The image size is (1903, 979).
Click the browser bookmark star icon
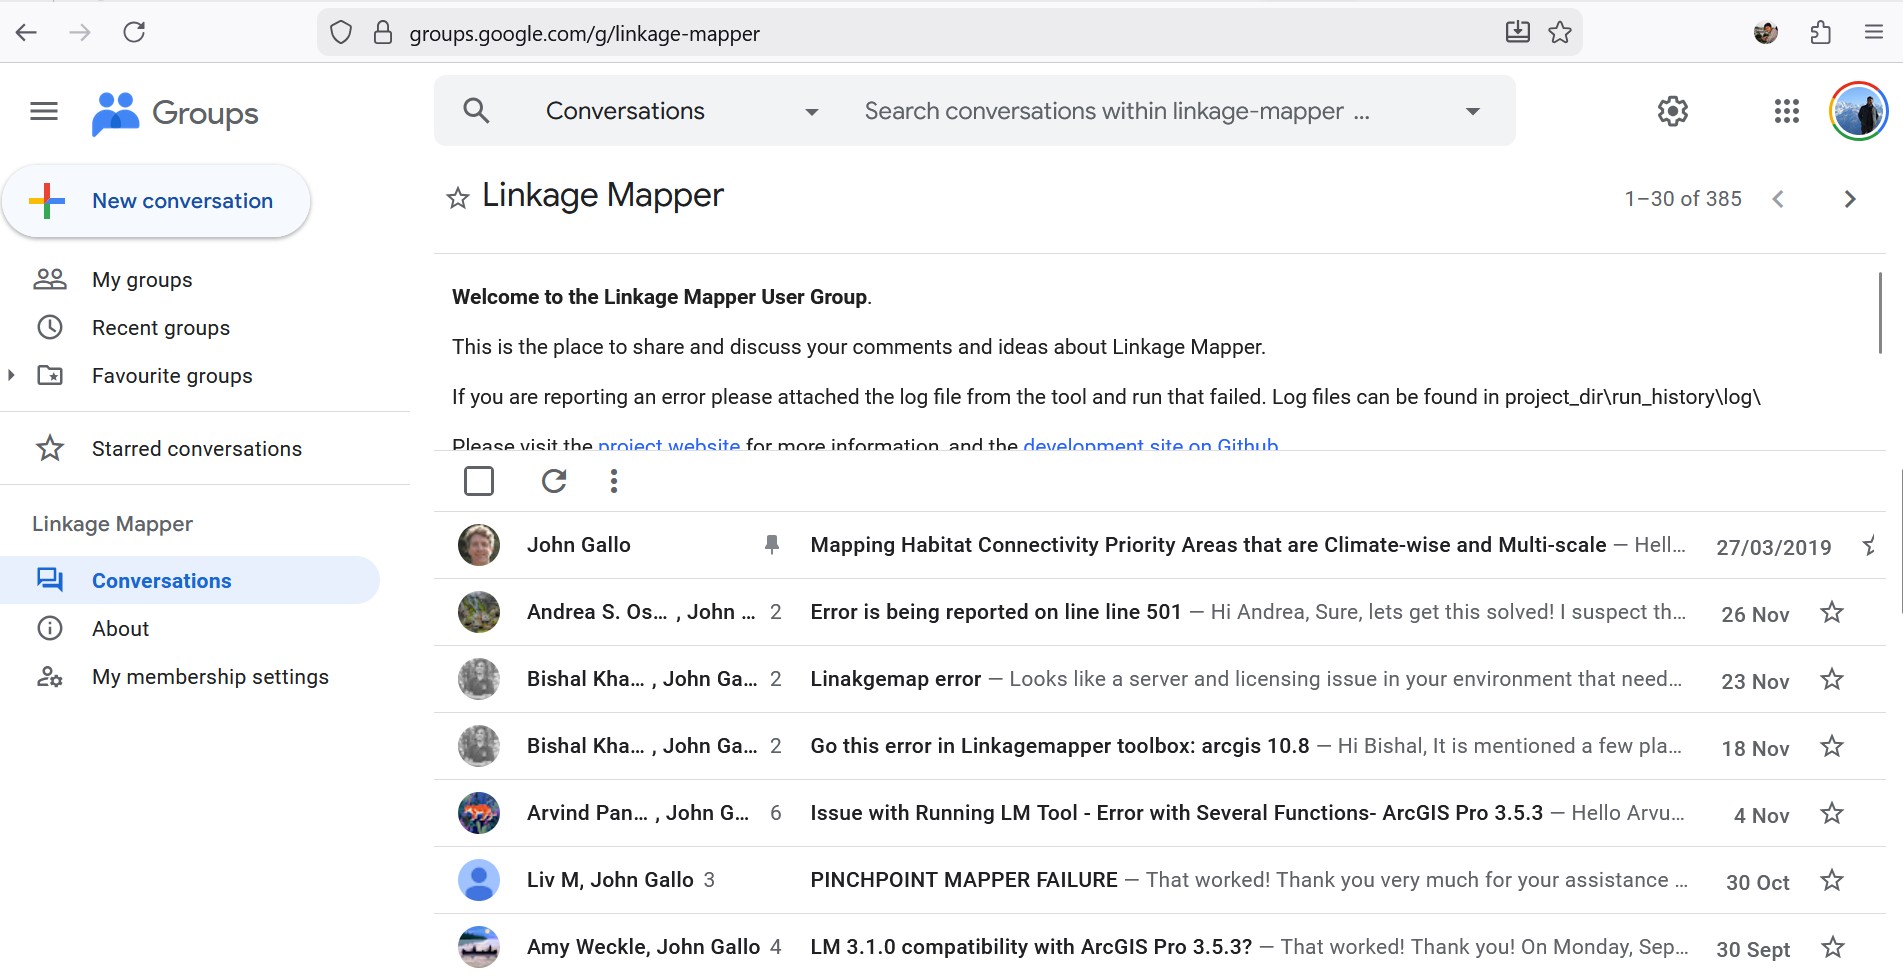point(1559,33)
